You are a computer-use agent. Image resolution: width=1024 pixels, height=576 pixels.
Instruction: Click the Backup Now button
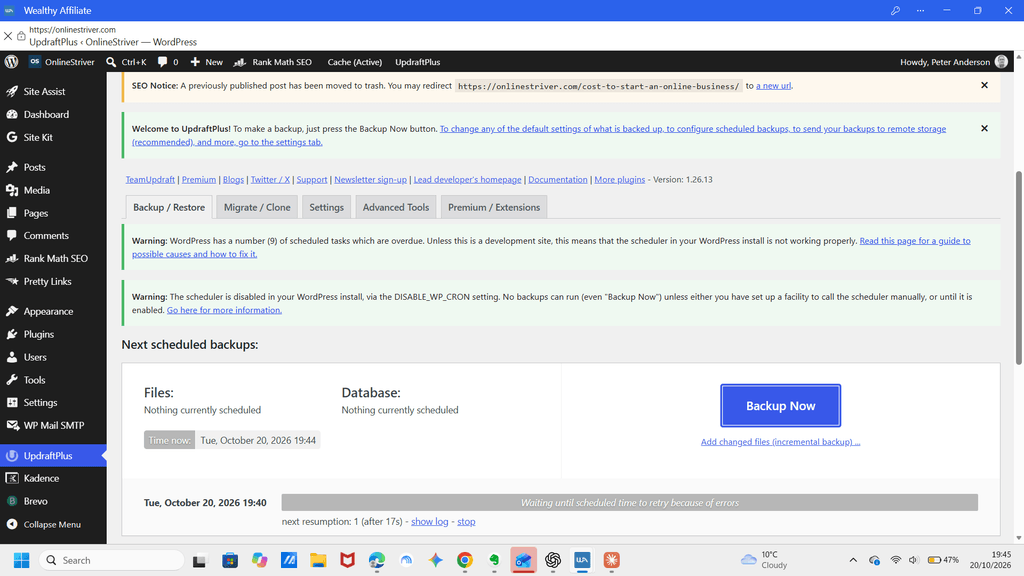point(780,406)
